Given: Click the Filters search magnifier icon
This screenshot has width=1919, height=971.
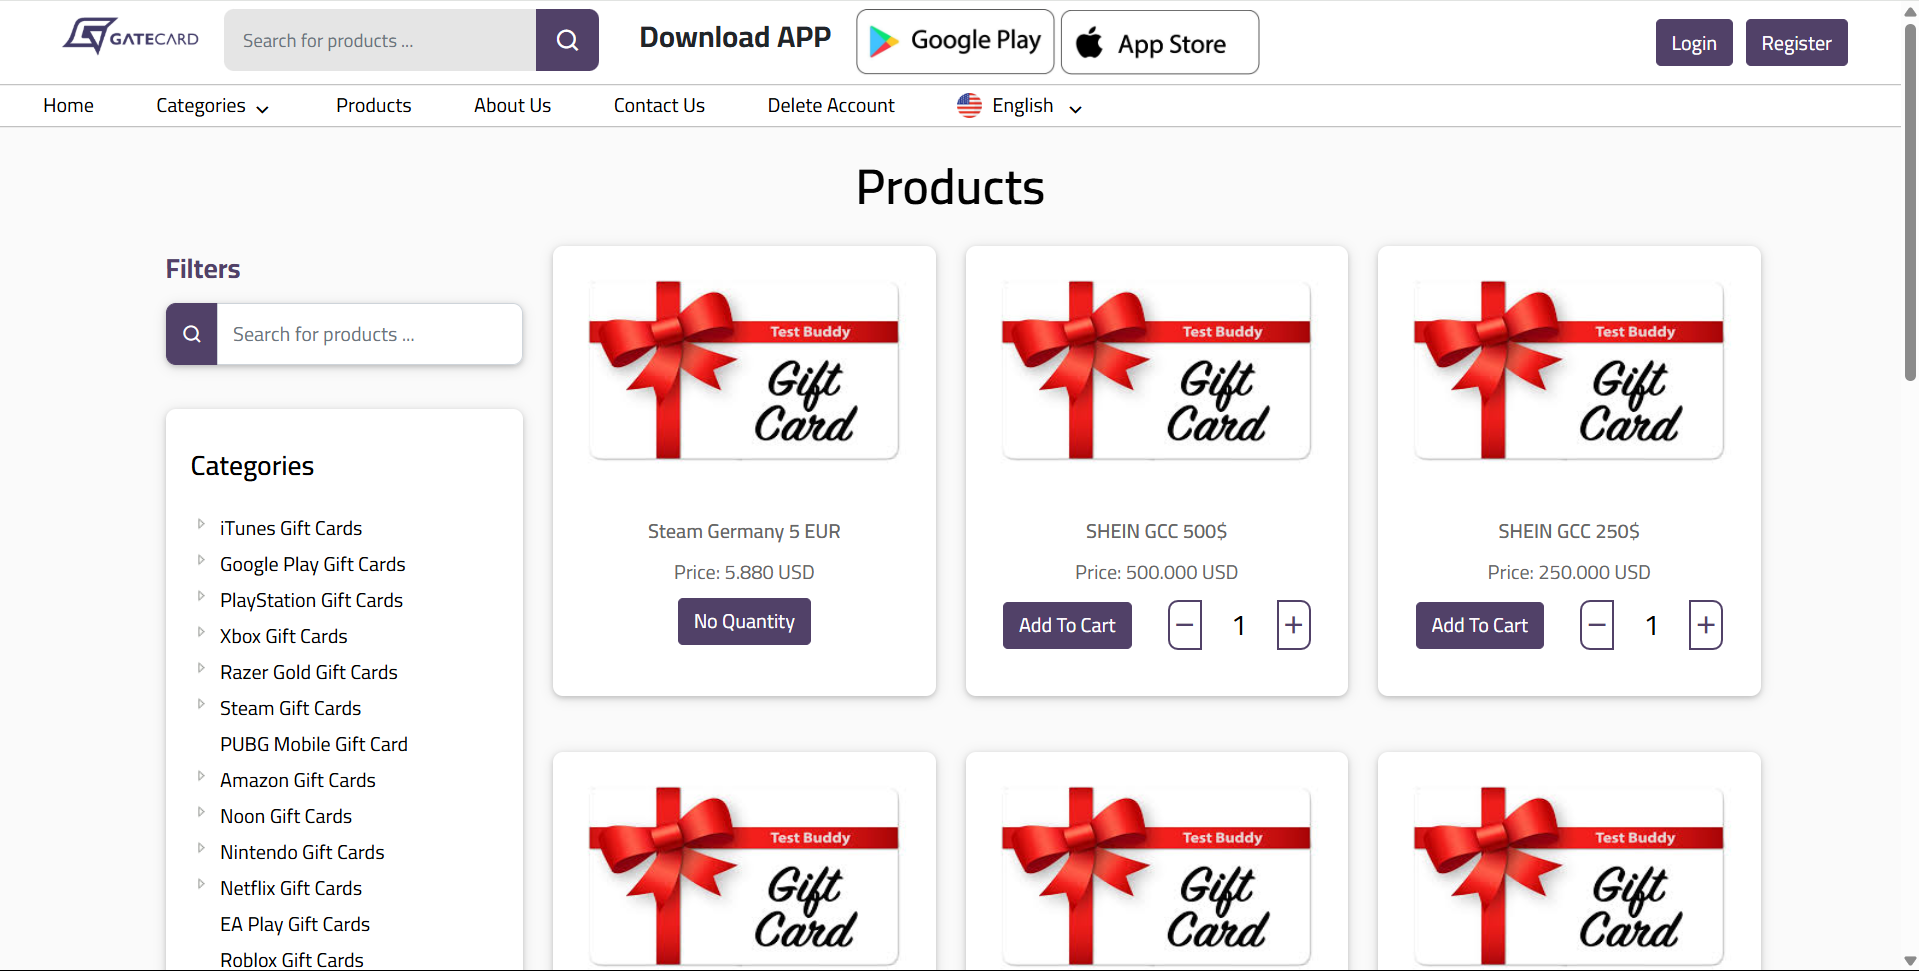Looking at the screenshot, I should [x=192, y=334].
